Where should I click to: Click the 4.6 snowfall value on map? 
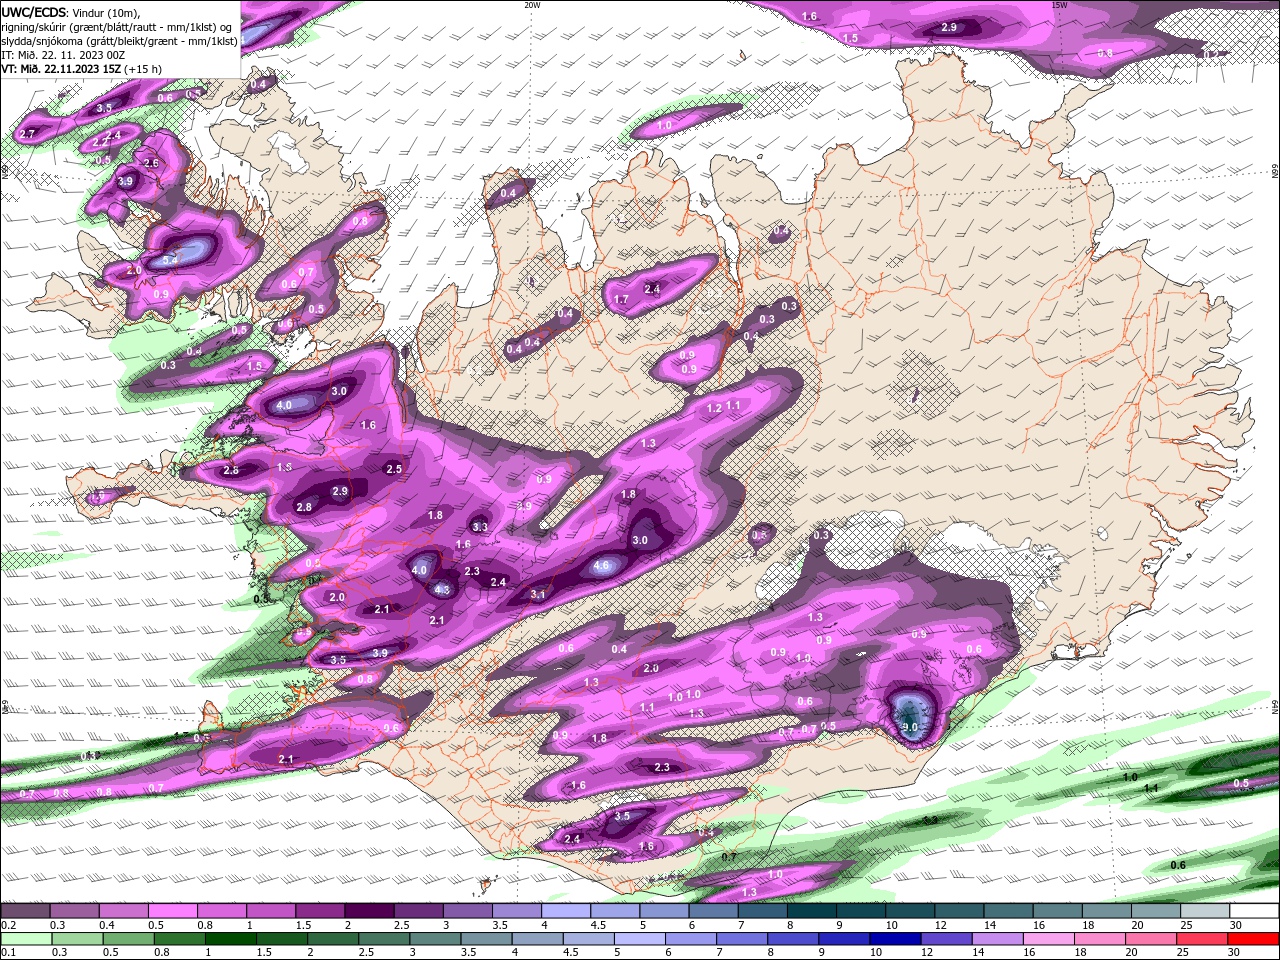click(602, 566)
